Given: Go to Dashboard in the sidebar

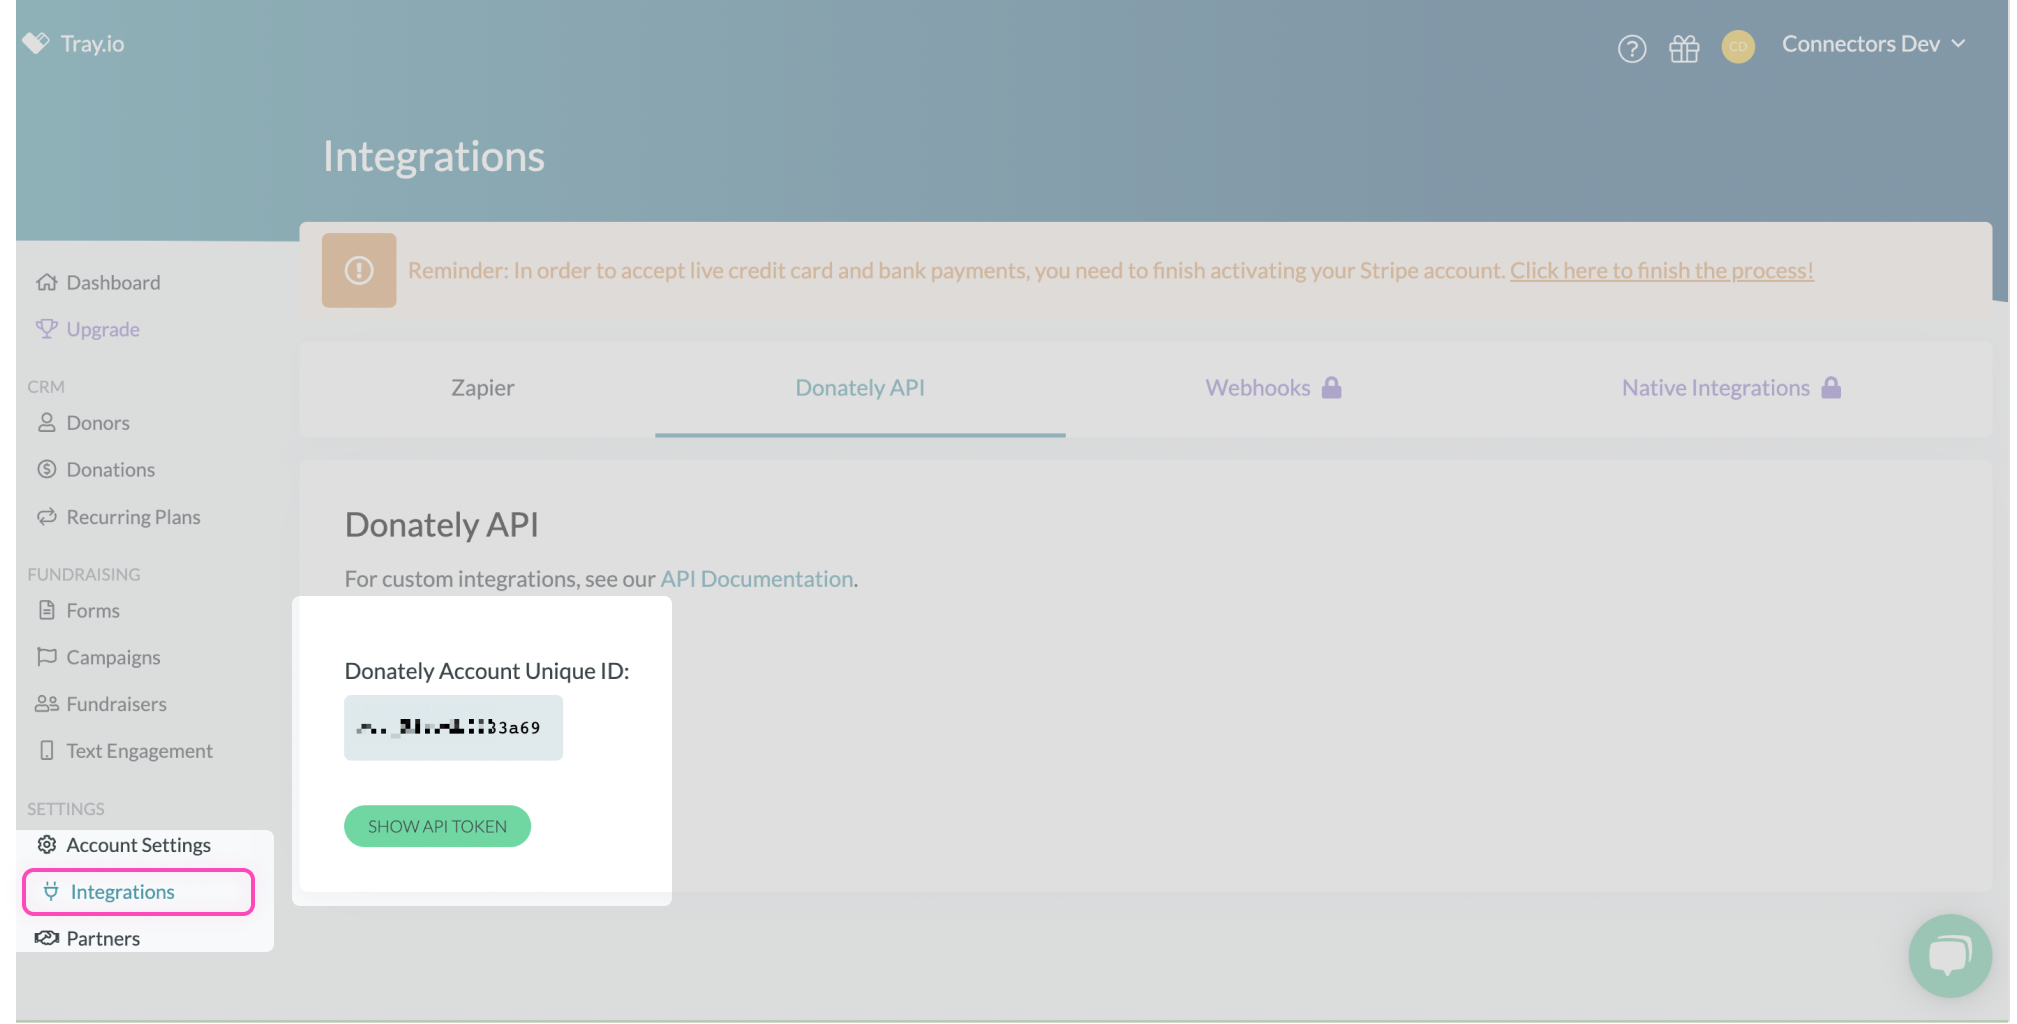Looking at the screenshot, I should click(113, 283).
